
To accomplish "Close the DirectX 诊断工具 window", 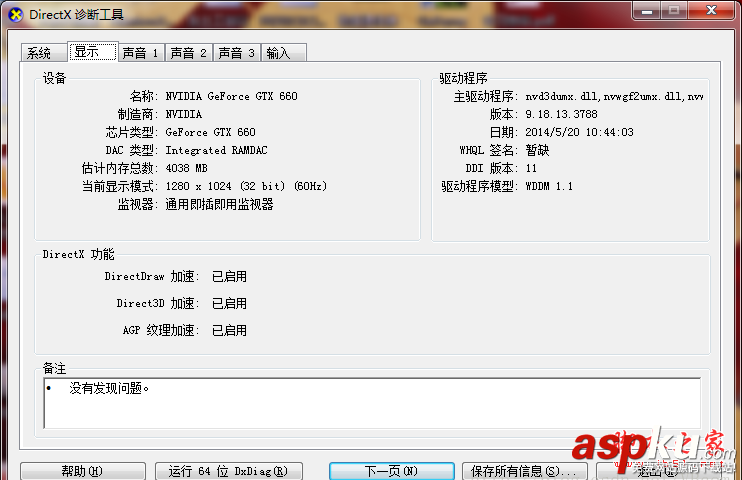I will point(711,11).
